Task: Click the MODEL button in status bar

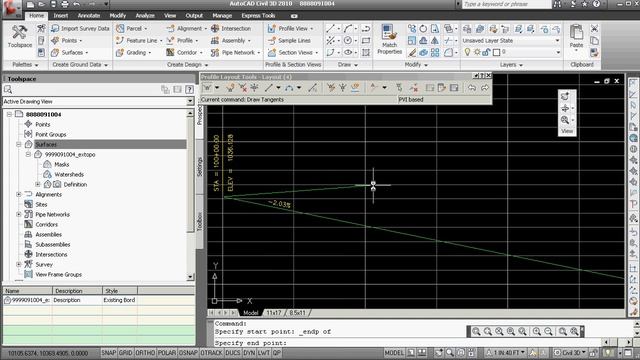Action: tap(394, 353)
